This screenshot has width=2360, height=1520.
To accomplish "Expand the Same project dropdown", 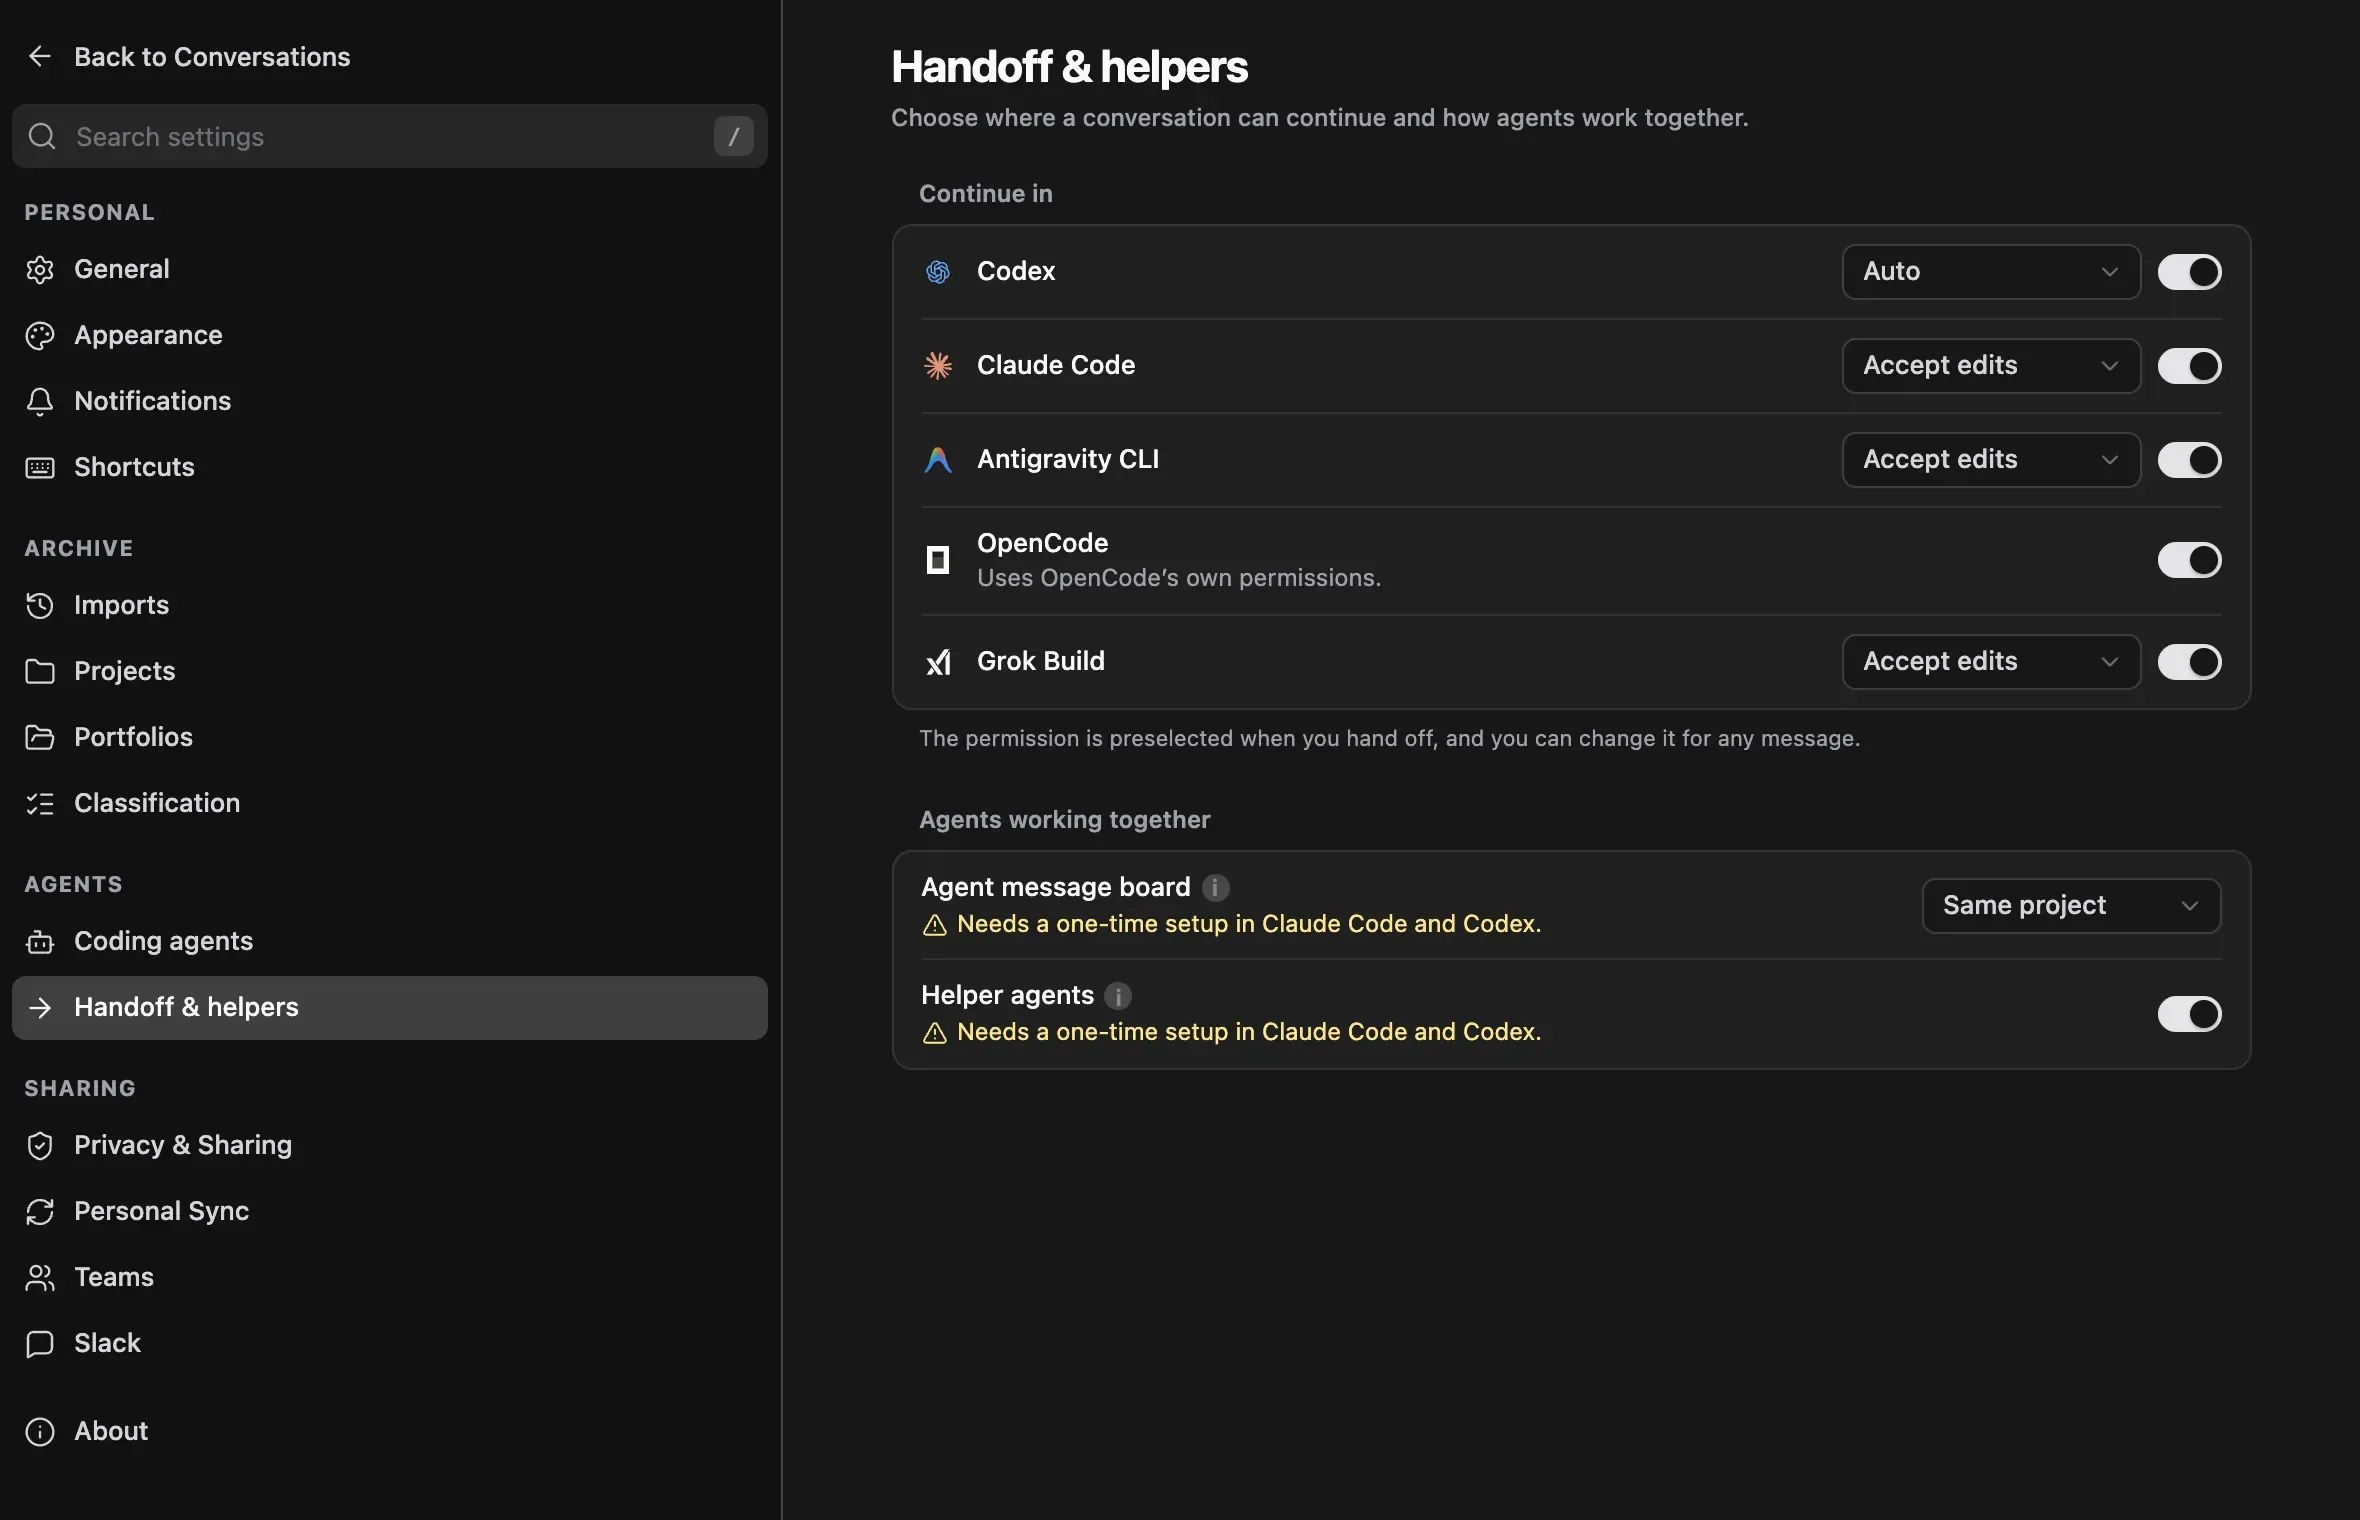I will pos(2071,905).
